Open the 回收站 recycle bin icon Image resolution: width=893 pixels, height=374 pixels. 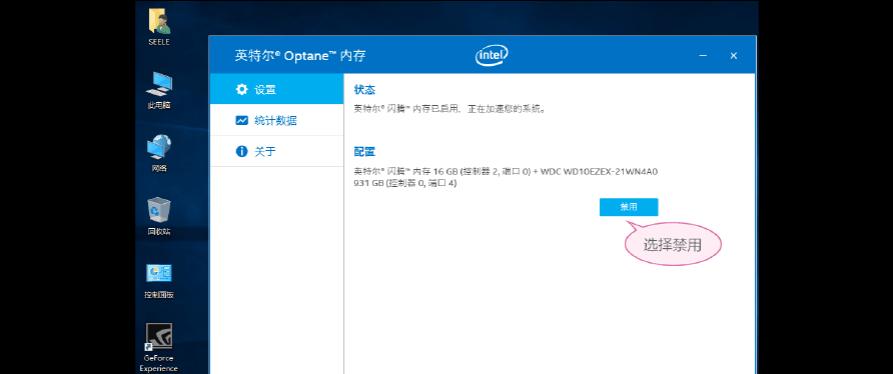[159, 216]
